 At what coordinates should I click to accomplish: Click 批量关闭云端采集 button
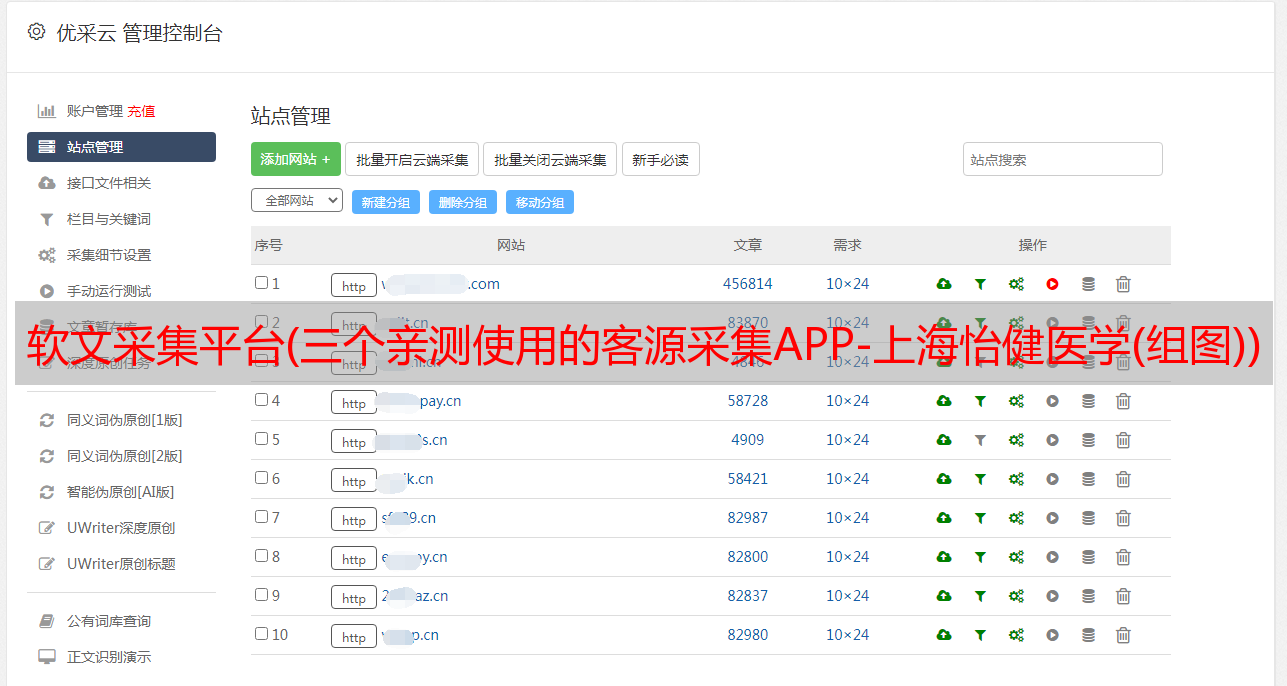click(550, 159)
